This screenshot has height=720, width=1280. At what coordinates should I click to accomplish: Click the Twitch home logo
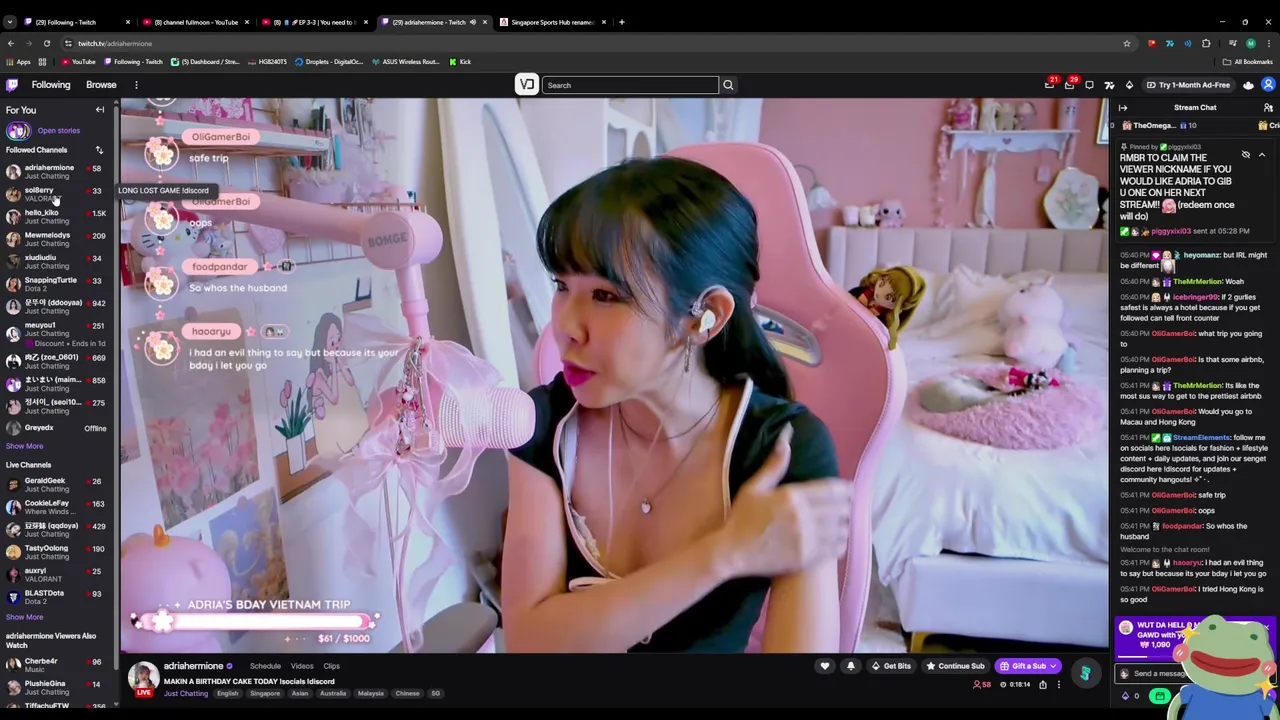click(12, 85)
